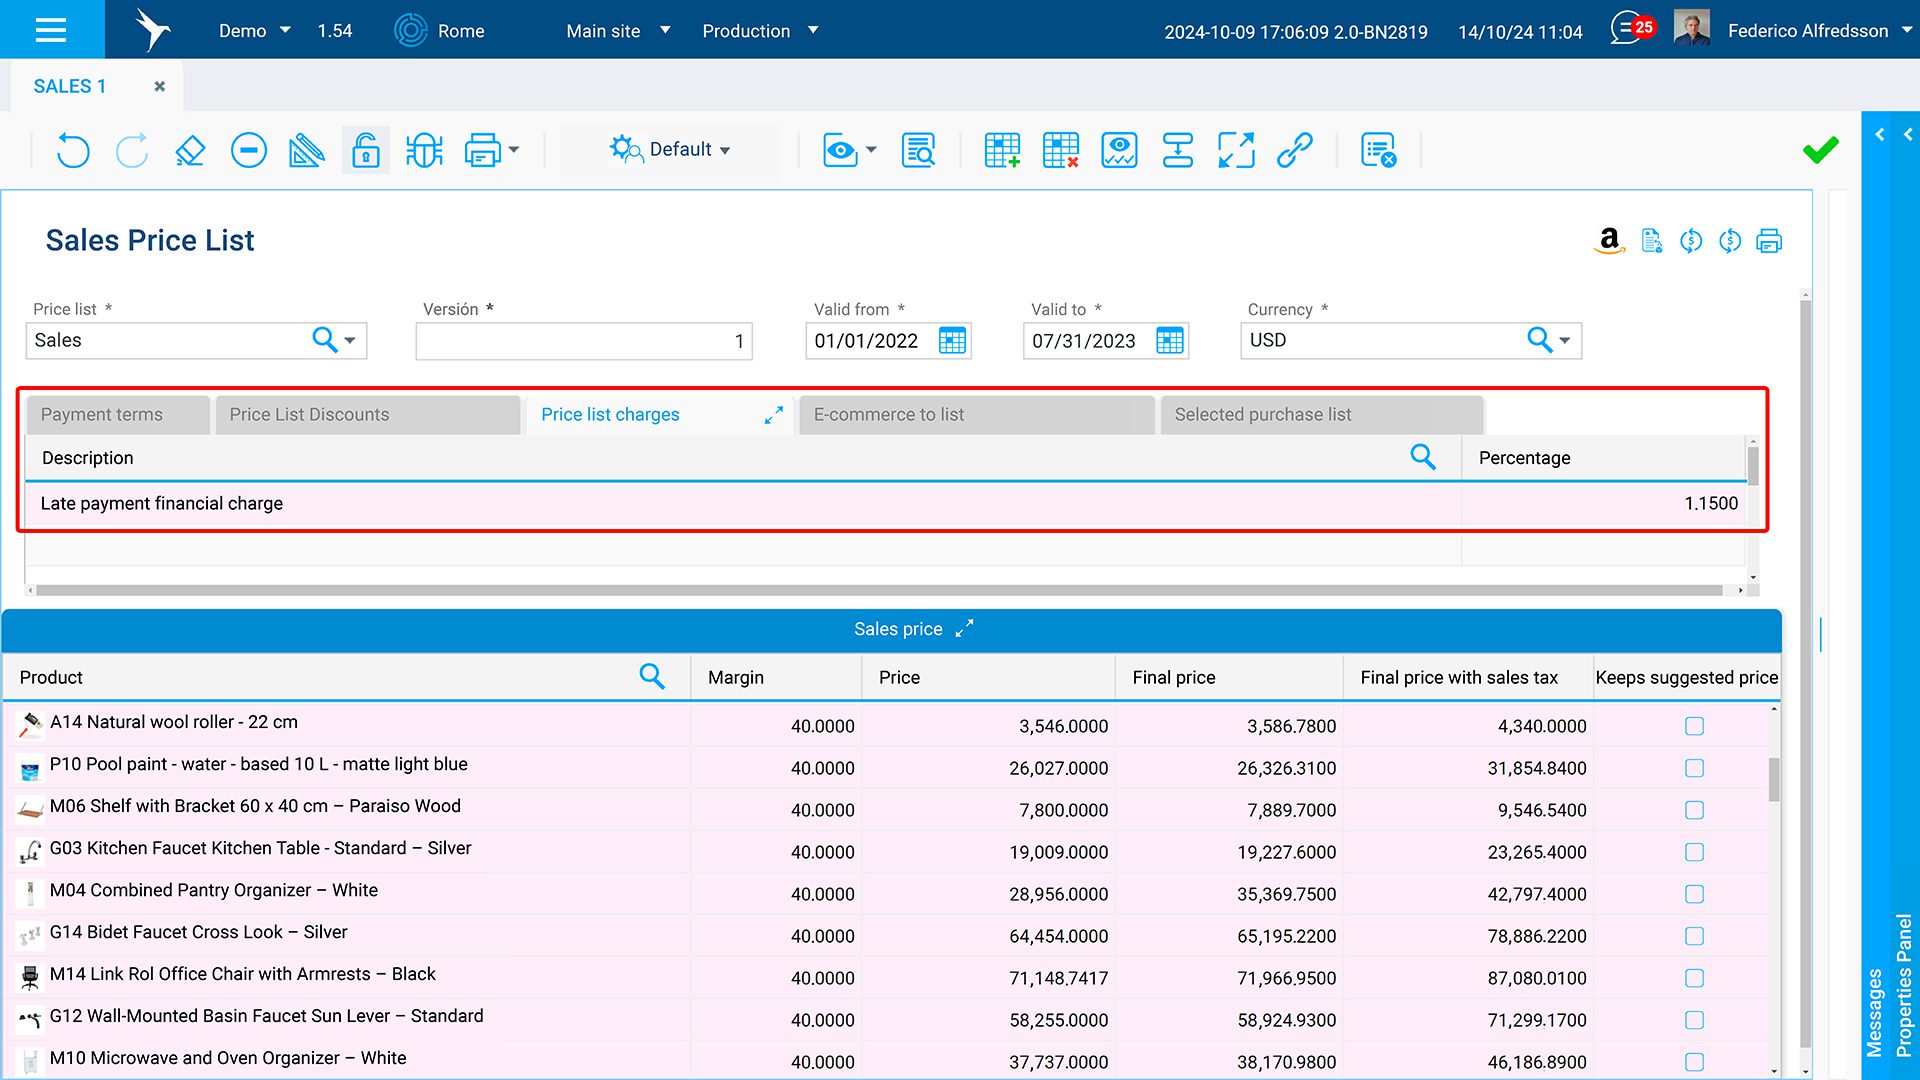This screenshot has height=1080, width=1920.
Task: Open the Price List Discounts tab
Action: pos(309,415)
